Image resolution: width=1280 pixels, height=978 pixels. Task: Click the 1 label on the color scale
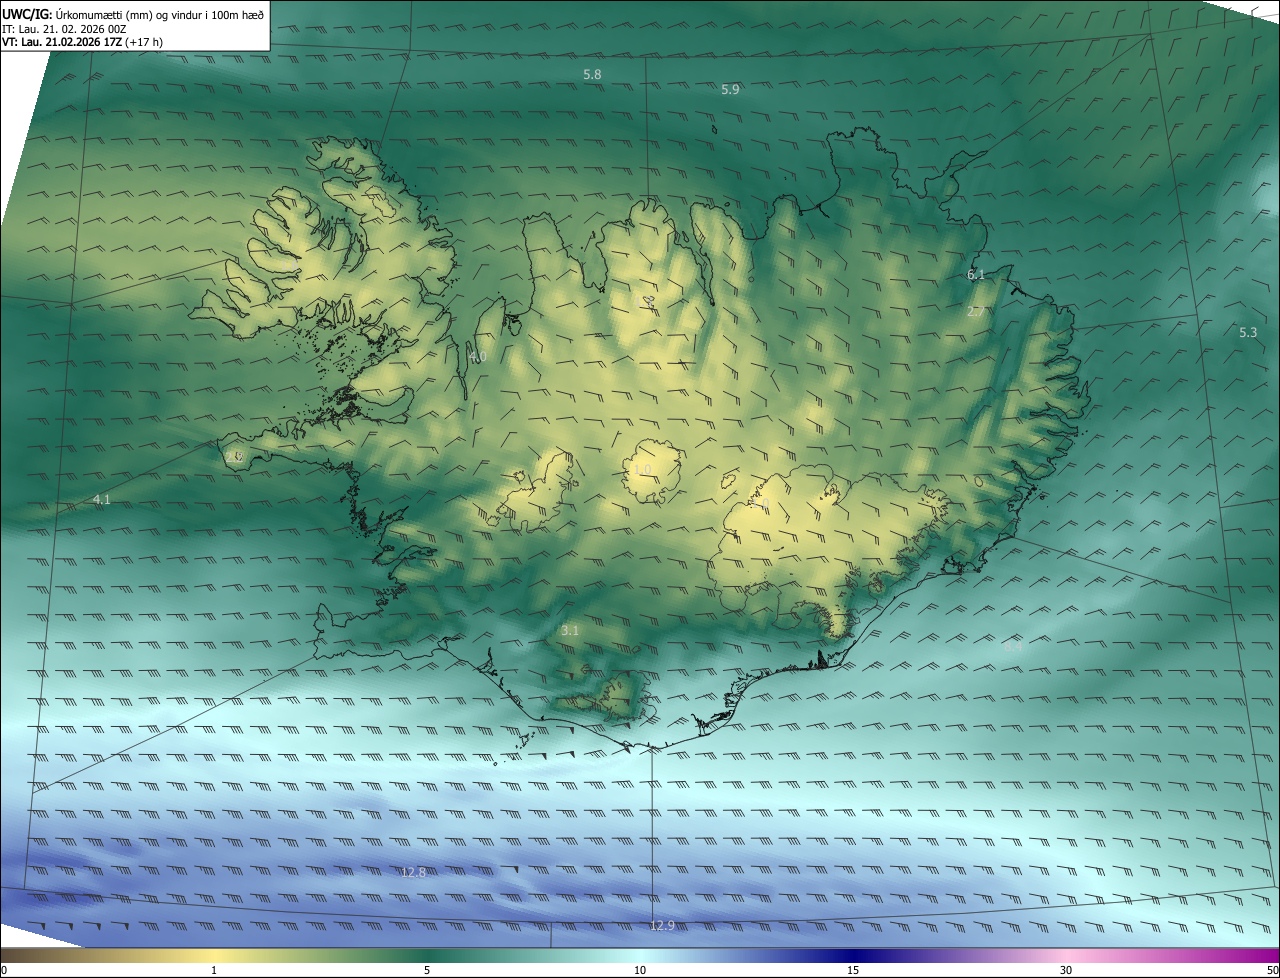pos(214,970)
